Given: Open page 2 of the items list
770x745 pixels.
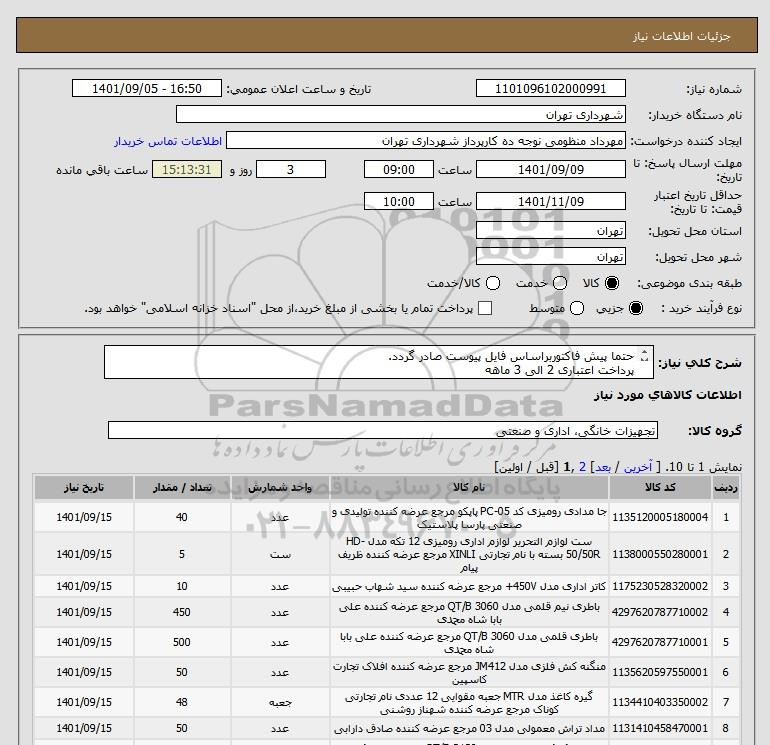Looking at the screenshot, I should (582, 467).
